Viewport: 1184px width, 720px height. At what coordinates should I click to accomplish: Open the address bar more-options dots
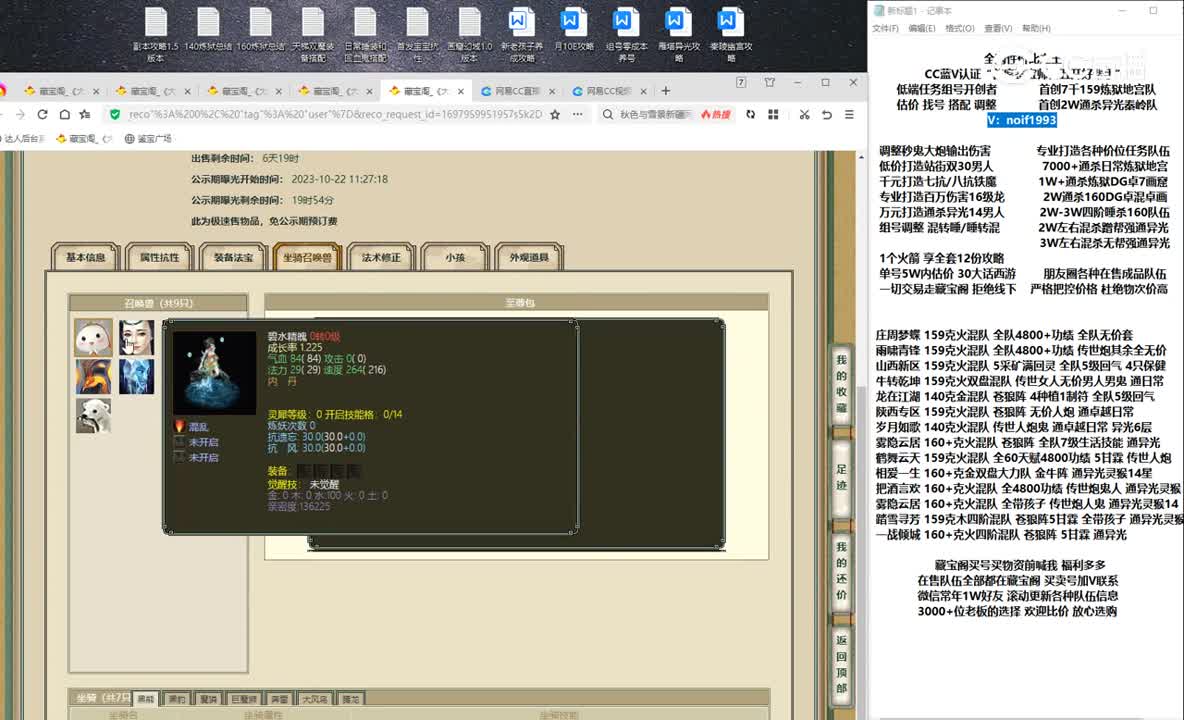pyautogui.click(x=578, y=115)
